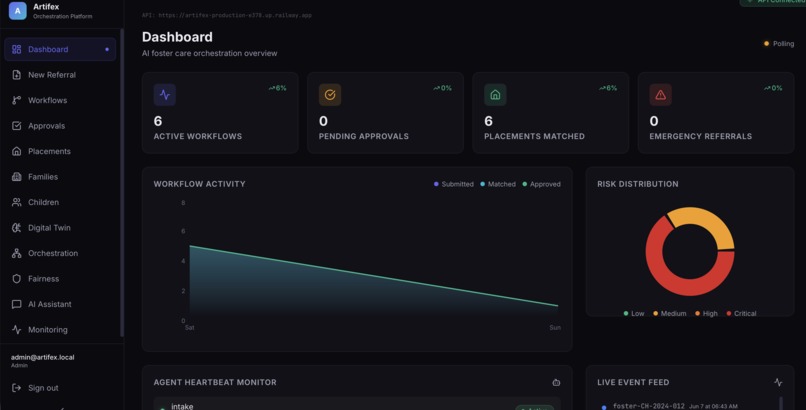Toggle the Matched series in chart legend
The height and width of the screenshot is (410, 806).
[x=498, y=184]
